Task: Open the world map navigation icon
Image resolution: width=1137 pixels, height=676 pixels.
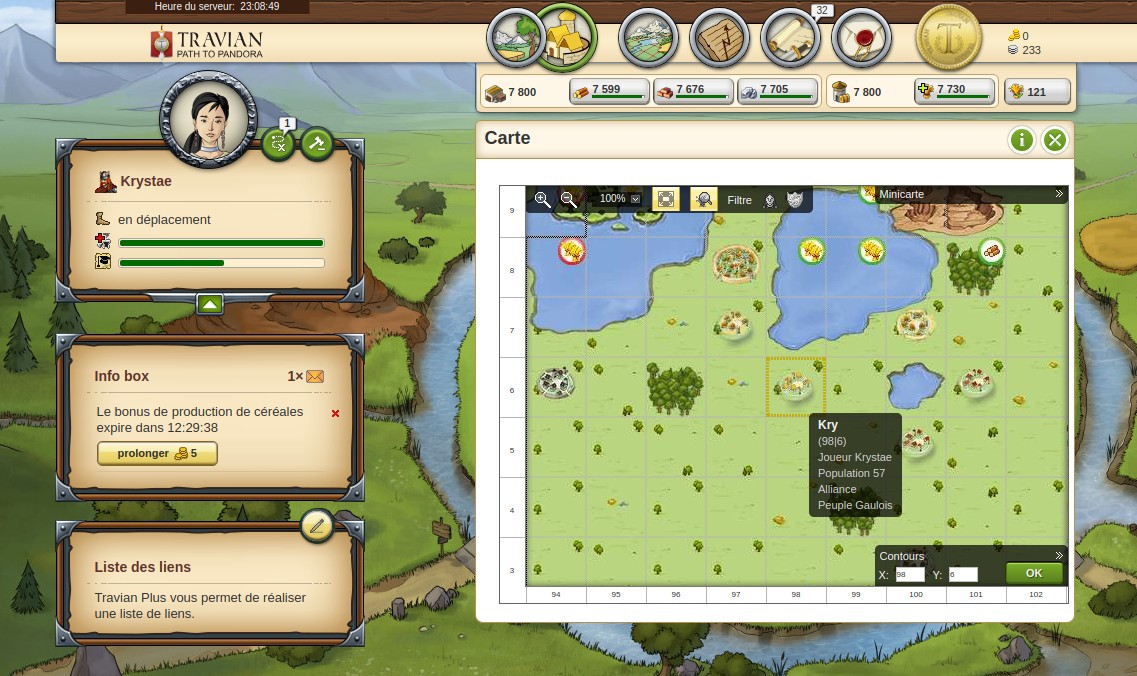Action: click(648, 38)
